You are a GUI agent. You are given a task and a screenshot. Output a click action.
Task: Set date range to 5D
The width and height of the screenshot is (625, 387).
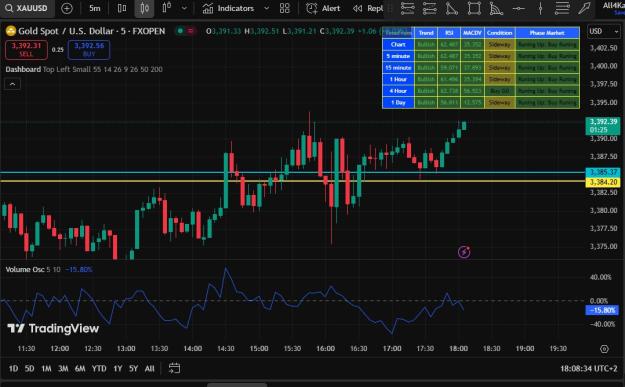tap(29, 369)
